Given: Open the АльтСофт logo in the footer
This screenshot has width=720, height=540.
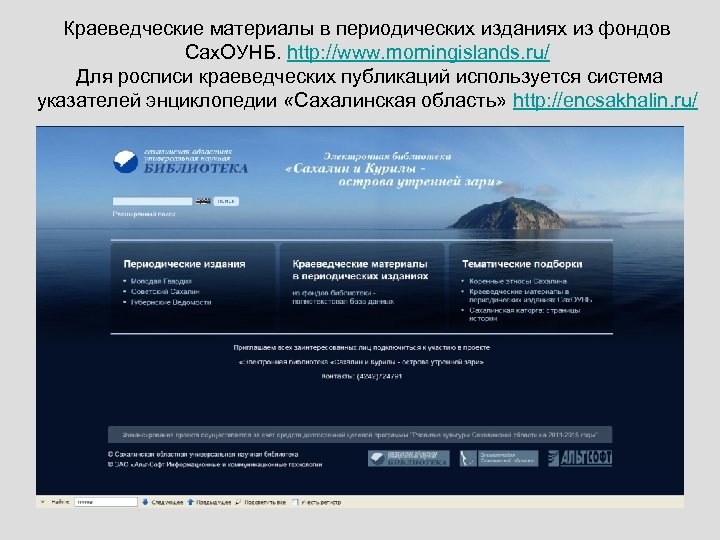Looking at the screenshot, I should [580, 458].
